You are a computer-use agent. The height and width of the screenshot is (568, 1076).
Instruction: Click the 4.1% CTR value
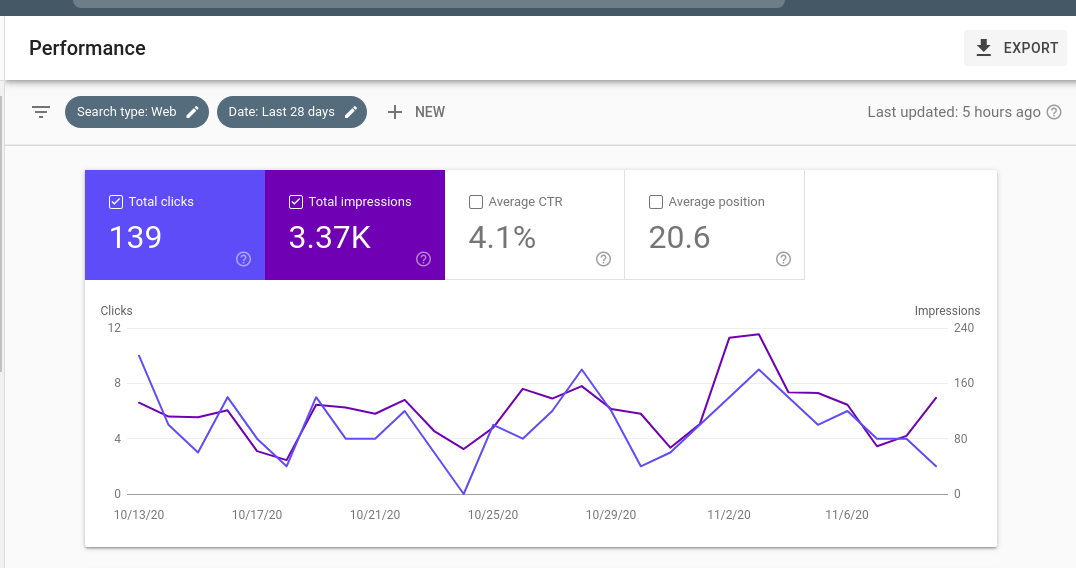tap(502, 237)
